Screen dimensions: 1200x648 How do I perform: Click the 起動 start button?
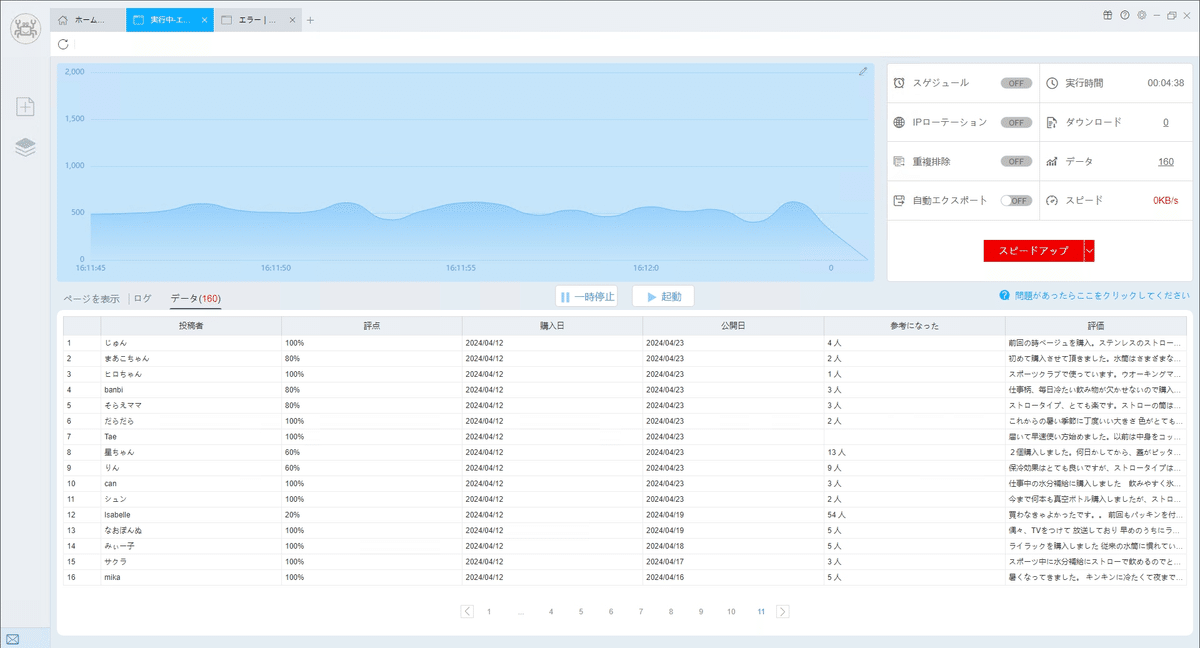(x=663, y=296)
